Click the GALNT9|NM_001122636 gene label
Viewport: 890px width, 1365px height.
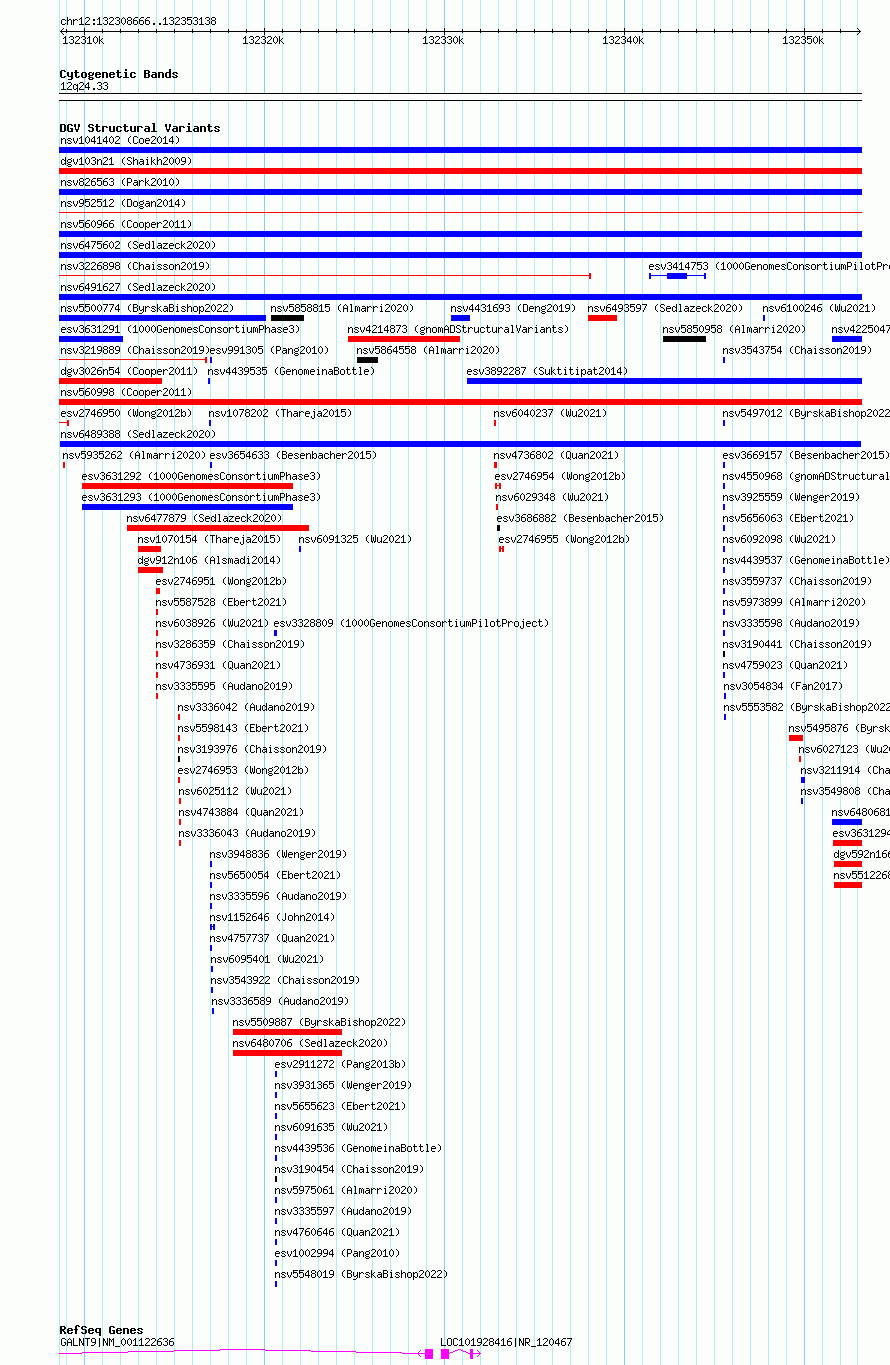tap(118, 1342)
